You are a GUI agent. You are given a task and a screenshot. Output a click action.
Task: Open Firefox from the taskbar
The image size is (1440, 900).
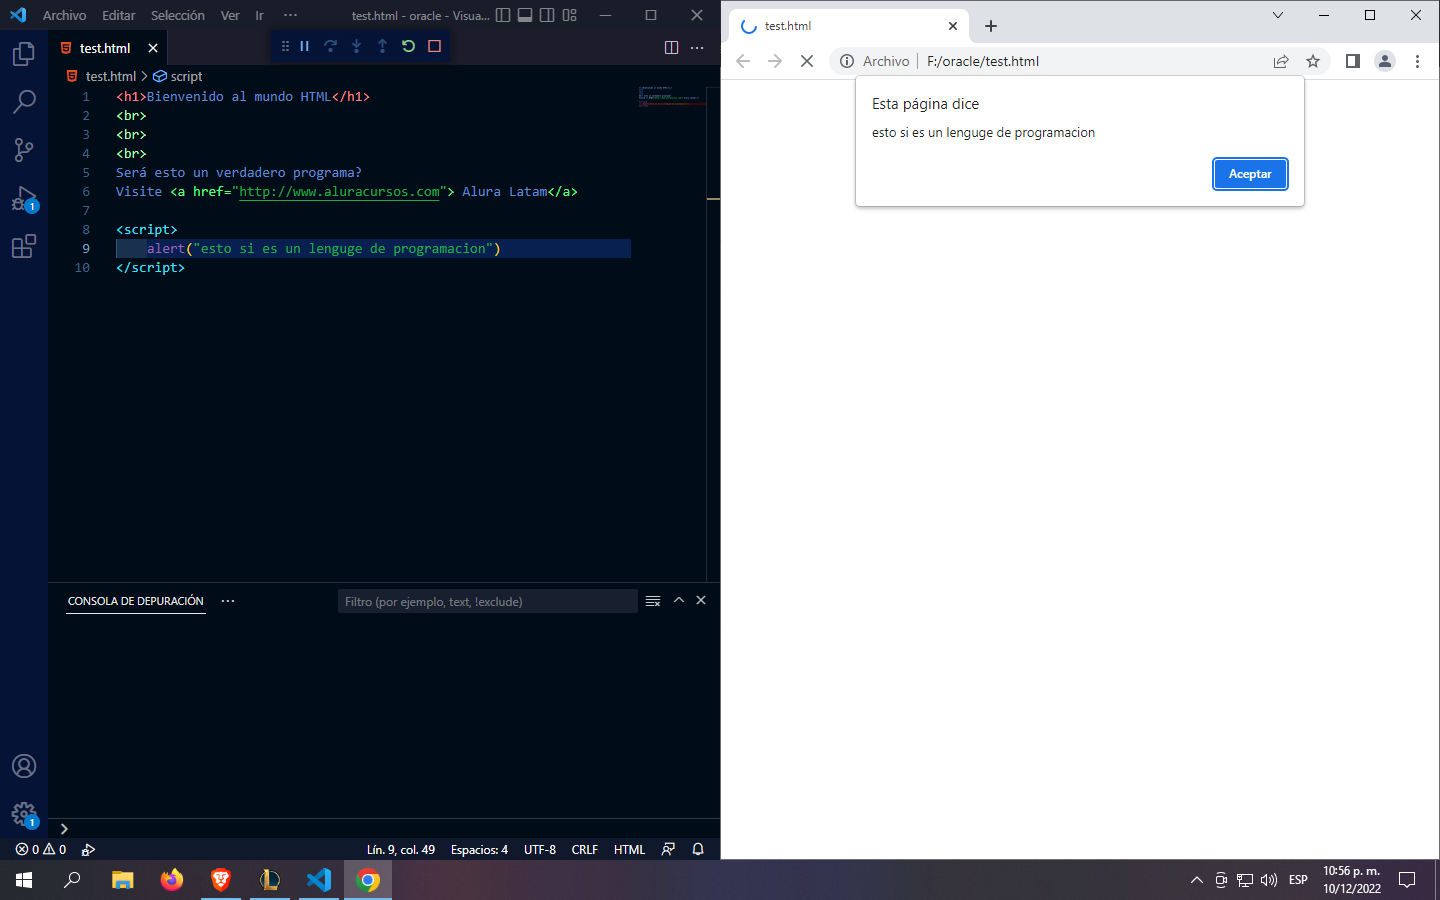[x=172, y=880]
